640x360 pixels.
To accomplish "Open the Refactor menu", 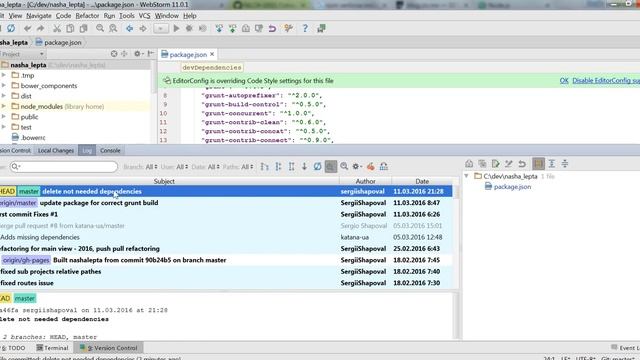I will point(87,16).
